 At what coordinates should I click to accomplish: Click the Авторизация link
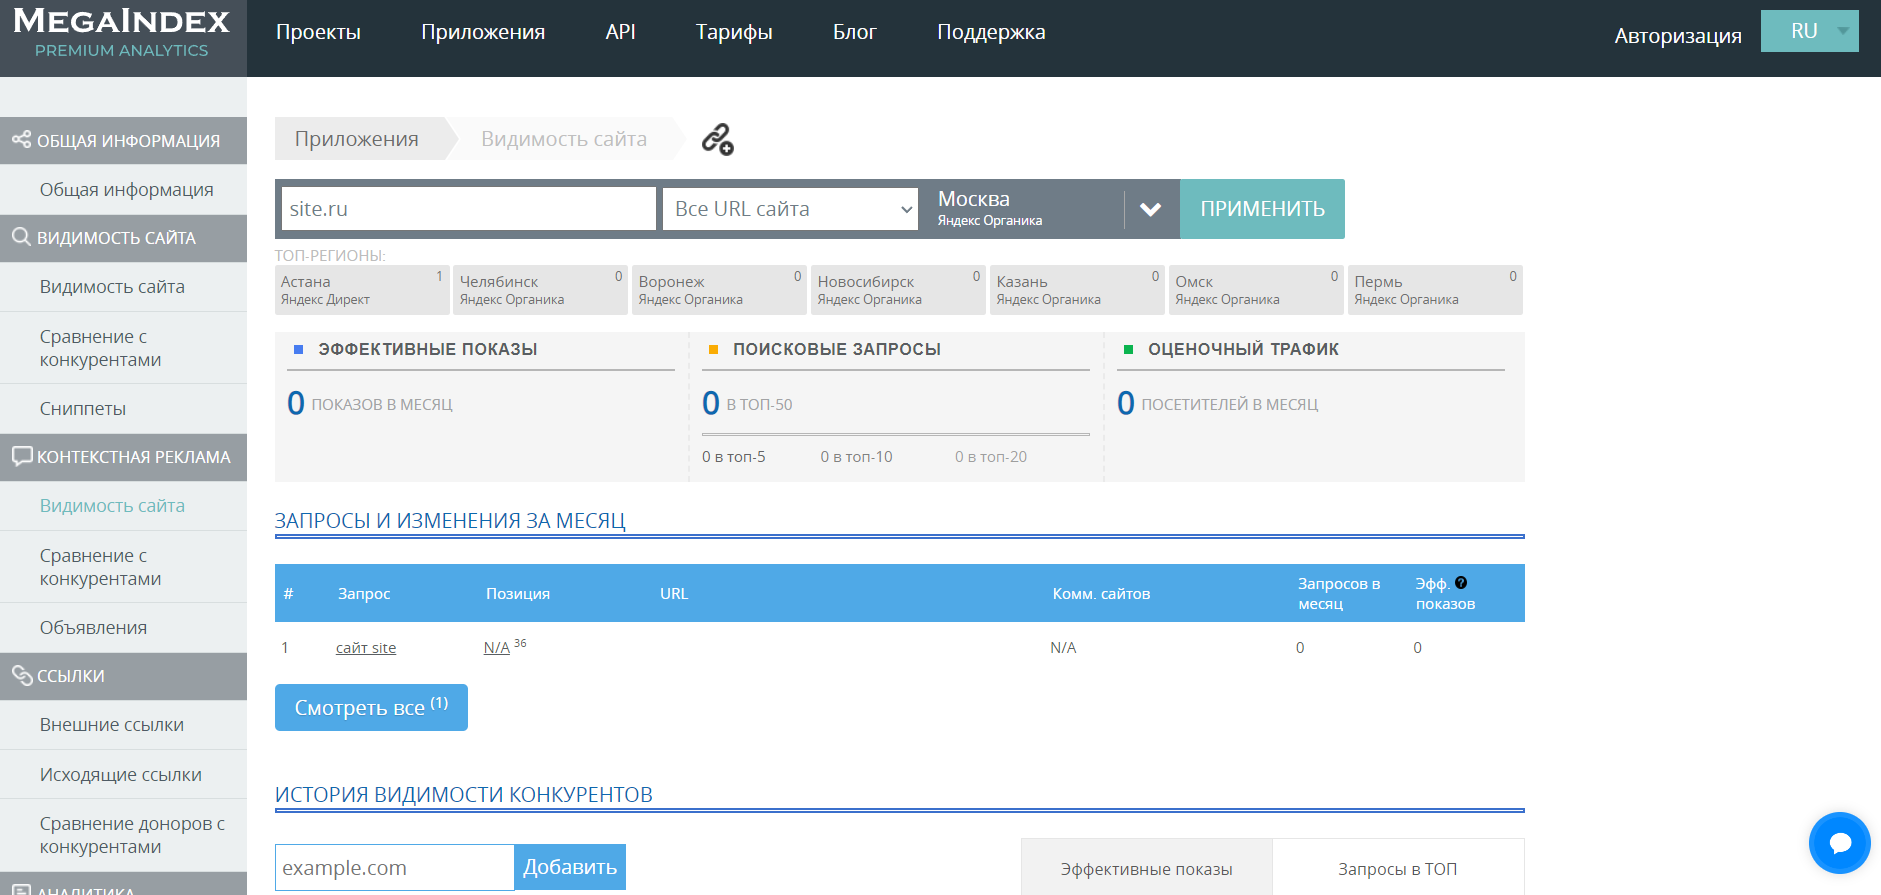pyautogui.click(x=1677, y=36)
